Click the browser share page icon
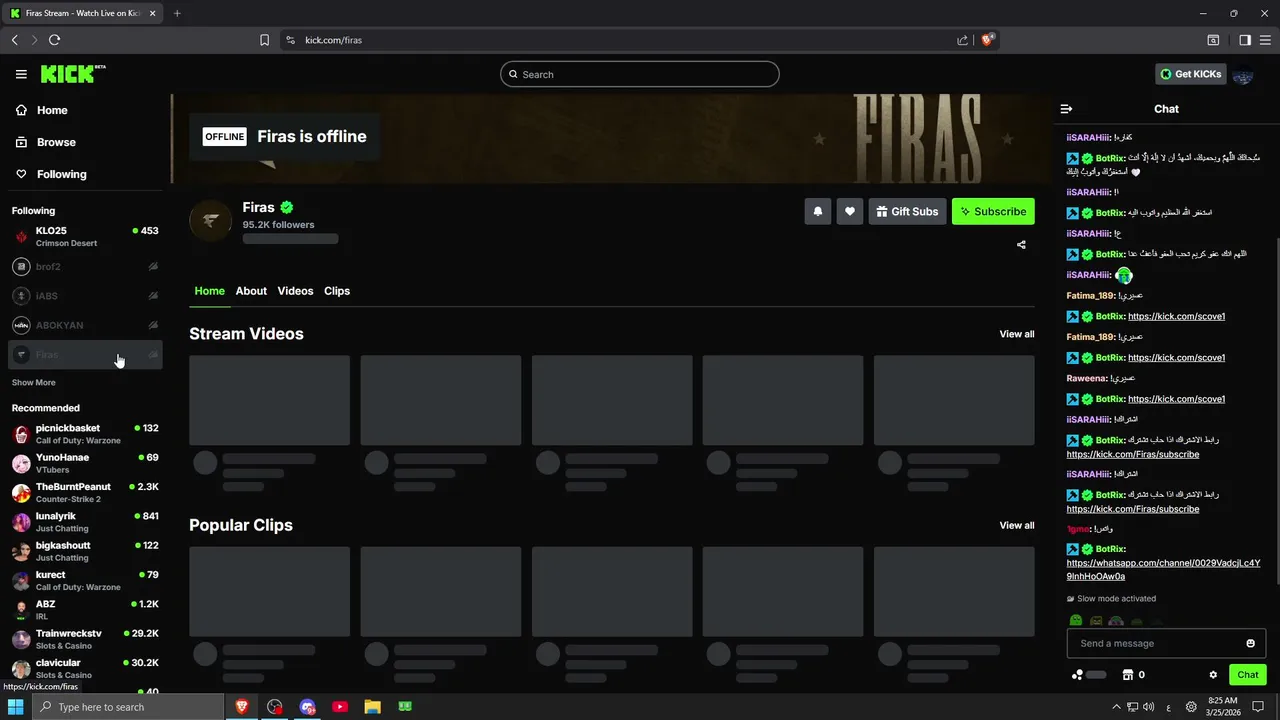The height and width of the screenshot is (720, 1280). click(962, 40)
